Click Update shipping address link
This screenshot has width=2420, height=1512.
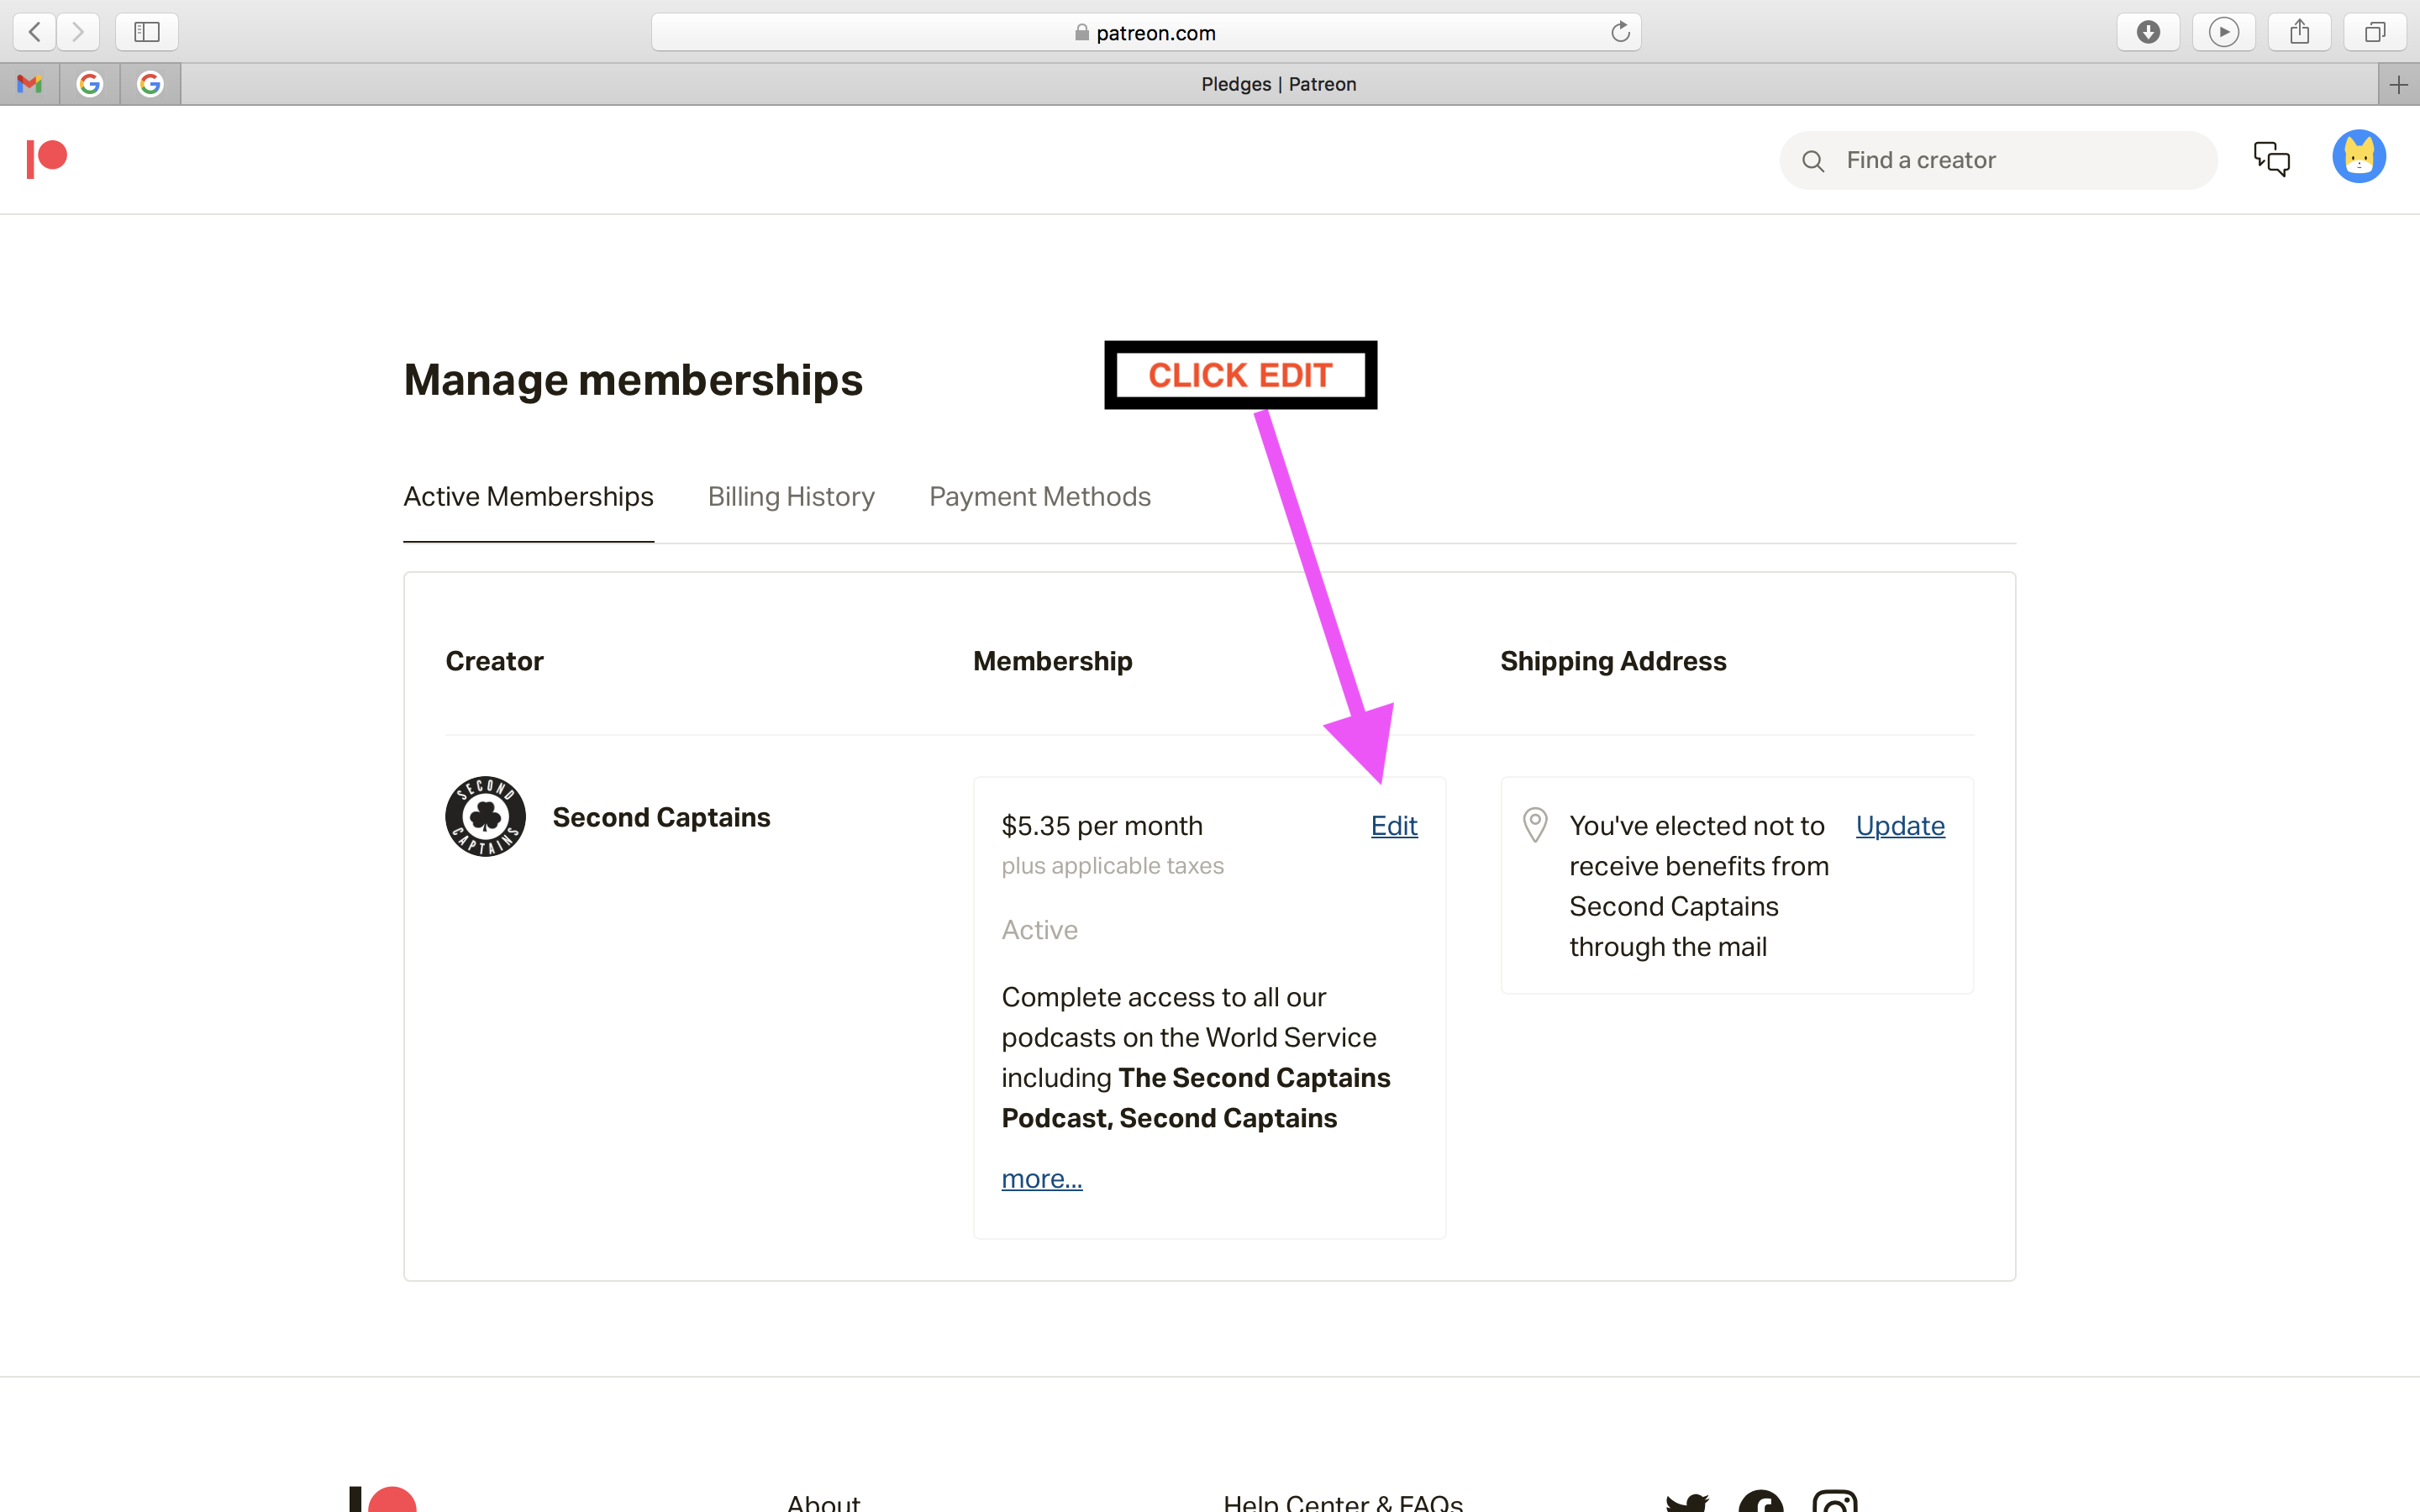pos(1900,826)
